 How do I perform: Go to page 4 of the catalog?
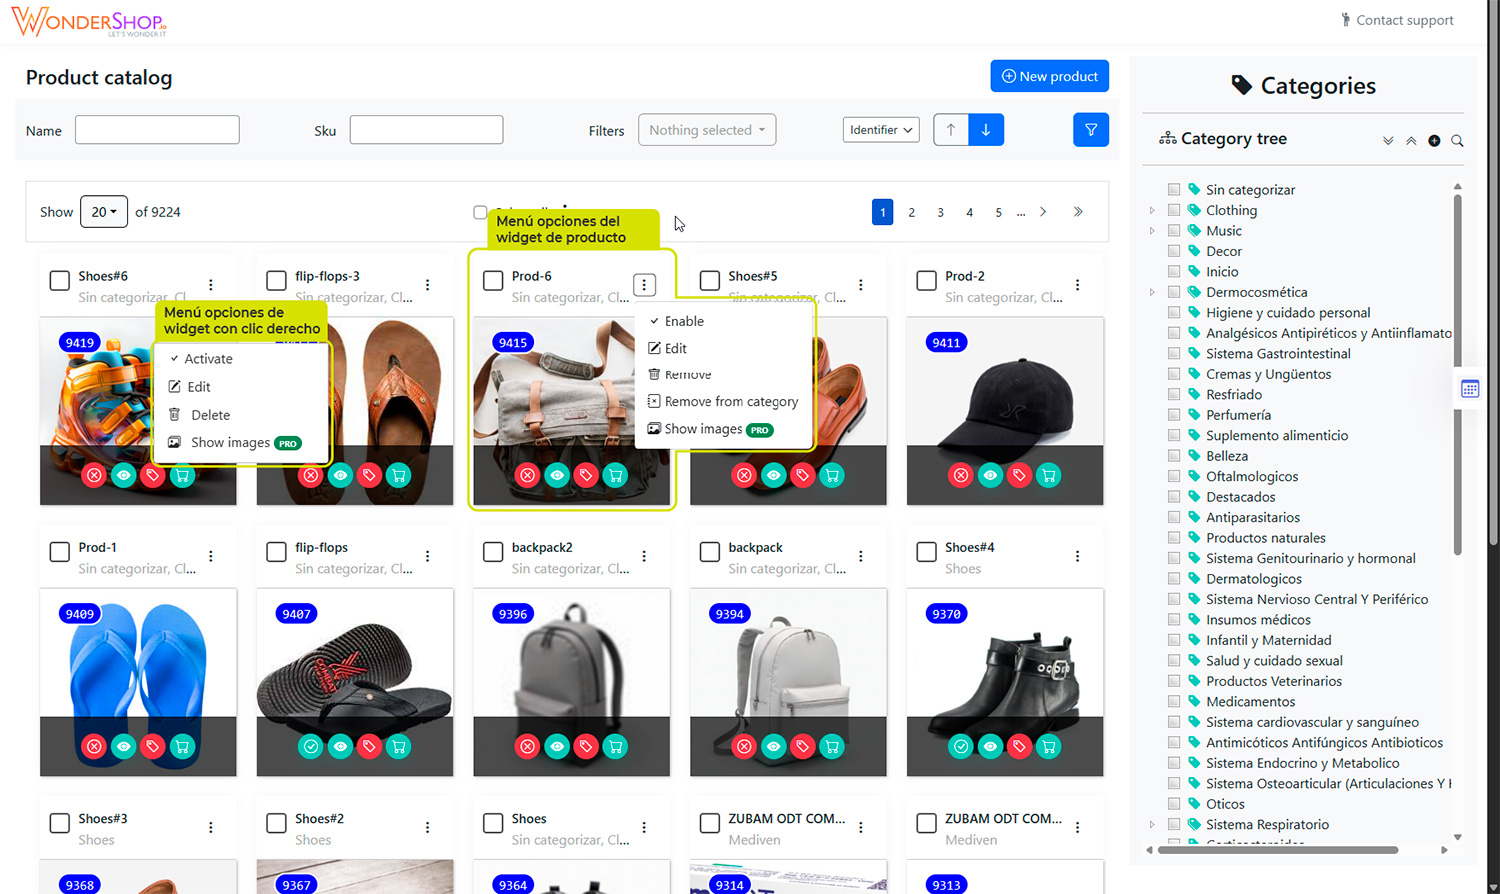(969, 212)
